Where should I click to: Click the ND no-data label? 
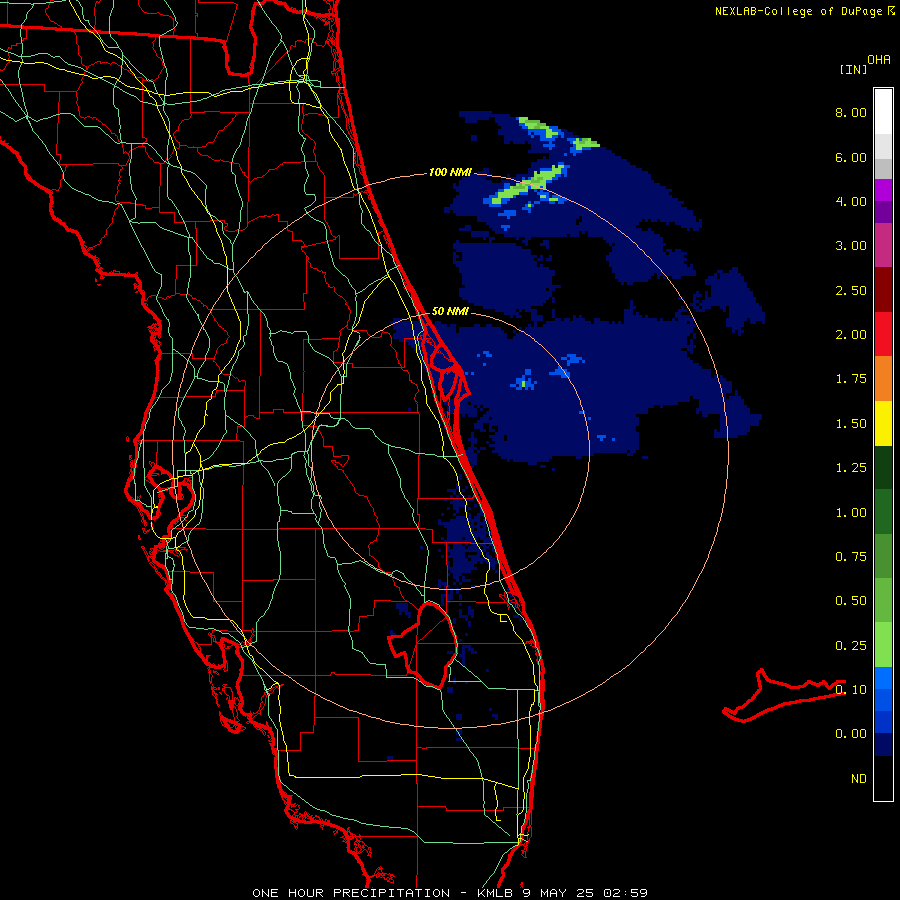(859, 779)
